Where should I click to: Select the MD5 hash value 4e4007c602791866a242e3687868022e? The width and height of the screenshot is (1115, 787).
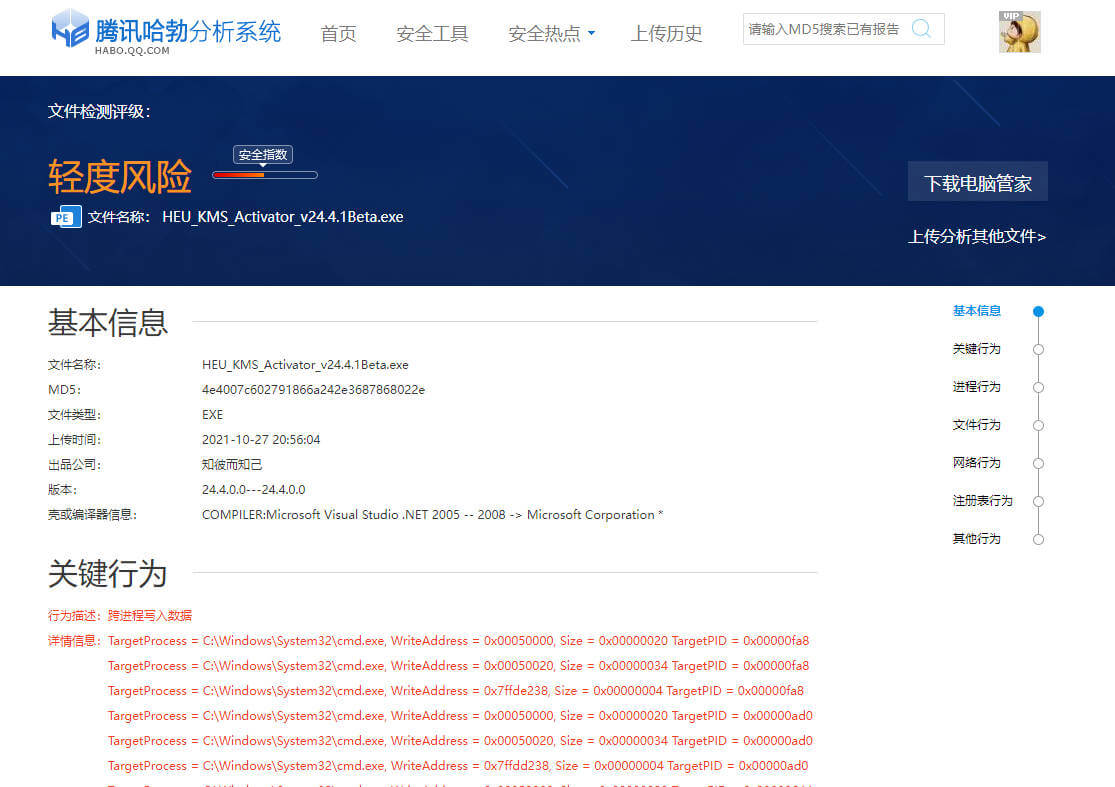click(x=314, y=390)
